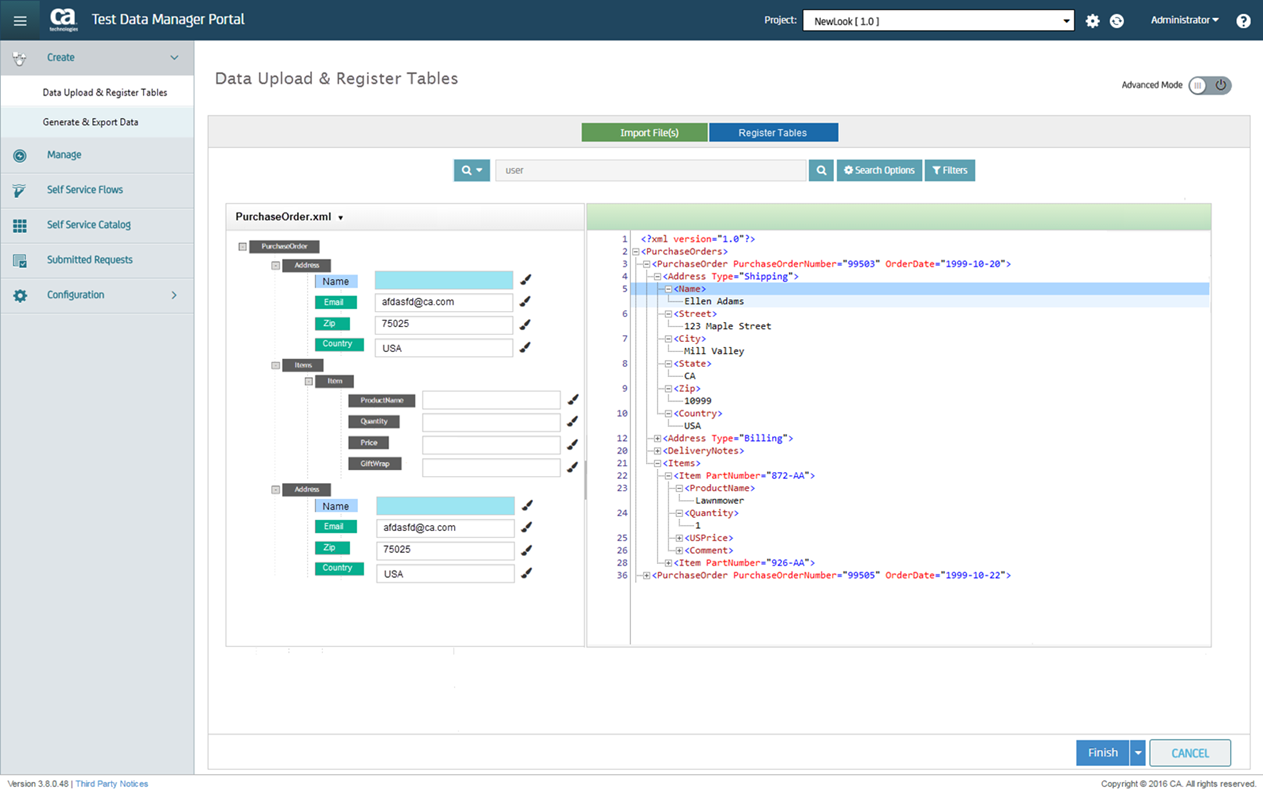This screenshot has height=793, width=1263.
Task: Click the brush icon beside Price field
Action: click(x=573, y=444)
